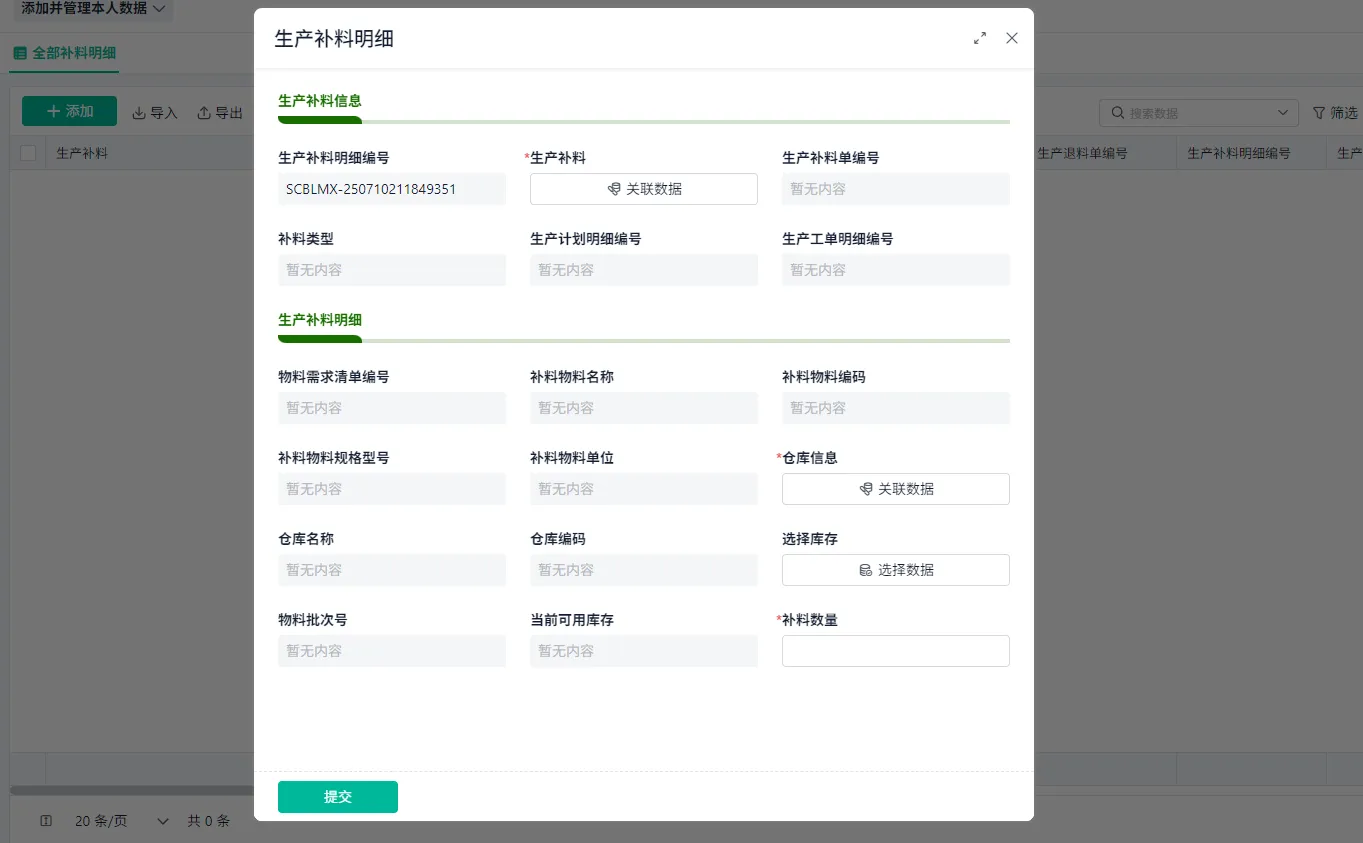Click the funnel icon beside 筛选
This screenshot has height=843, width=1363.
point(1319,113)
